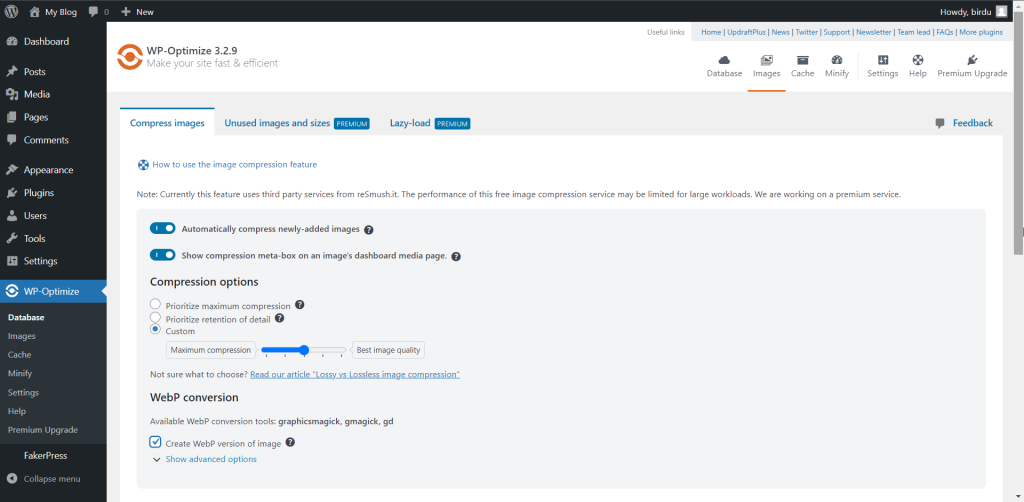Click Best image quality slider label
1024x502 pixels.
389,350
